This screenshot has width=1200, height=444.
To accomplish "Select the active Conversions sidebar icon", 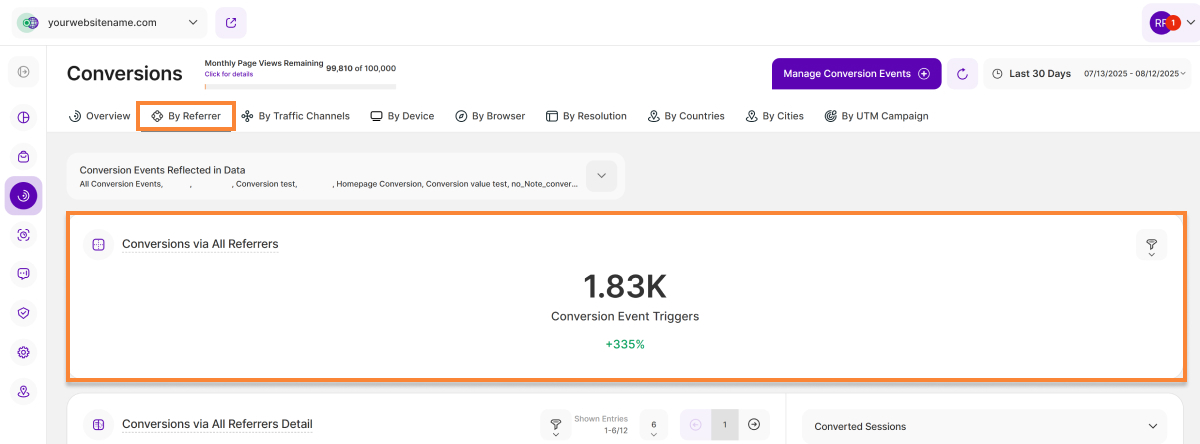I will coord(23,196).
